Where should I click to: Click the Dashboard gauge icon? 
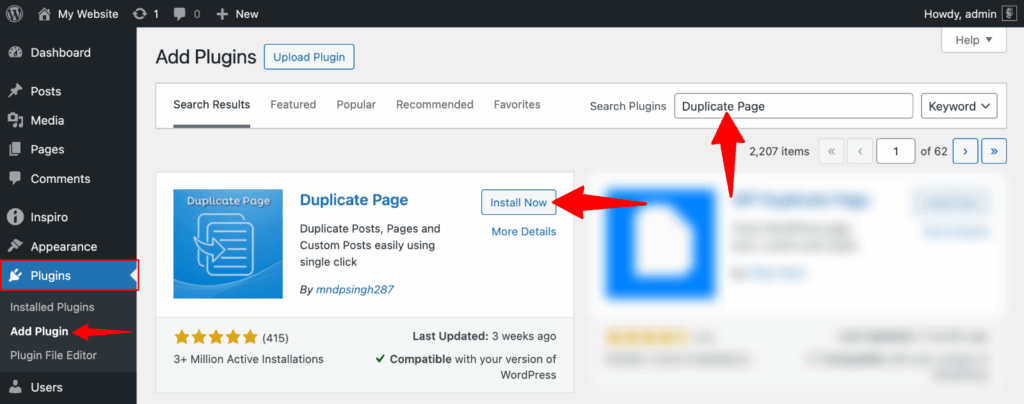(x=16, y=53)
